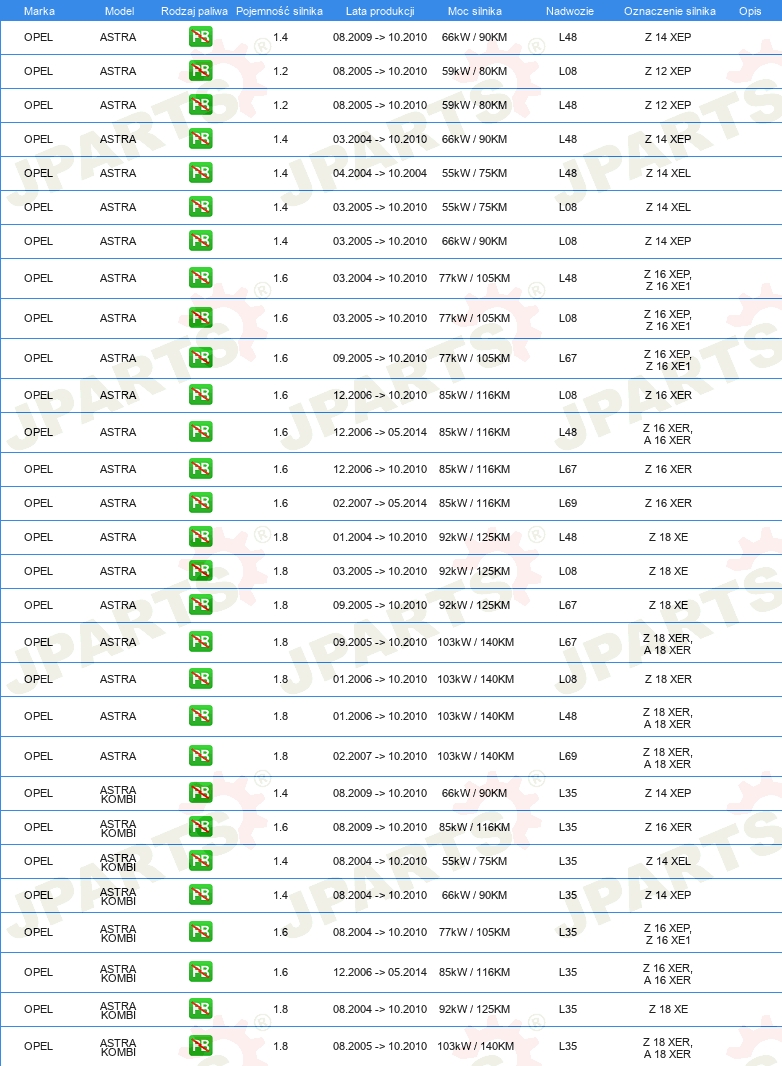The image size is (782, 1066).
Task: Select the date cell 01.2004 -> 10.2010
Action: click(x=380, y=537)
